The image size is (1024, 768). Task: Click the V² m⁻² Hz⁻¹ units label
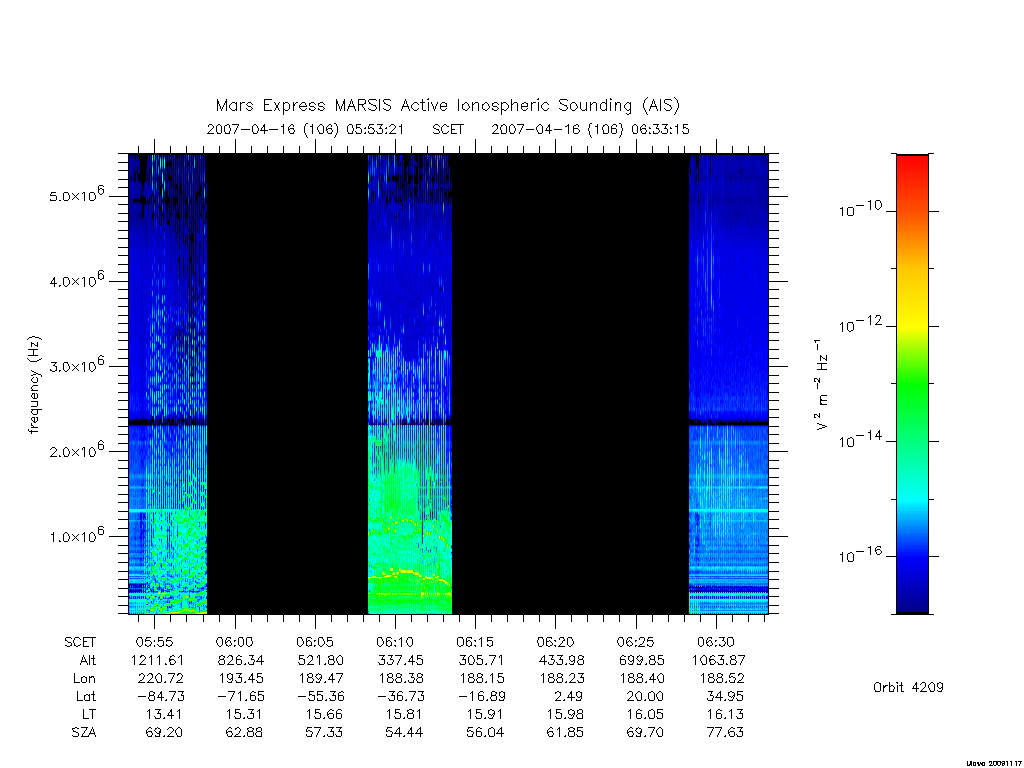(822, 385)
